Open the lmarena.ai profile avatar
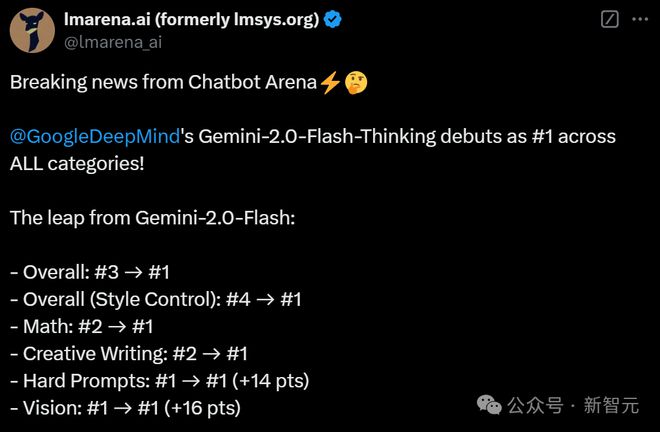This screenshot has height=432, width=660. 32,31
